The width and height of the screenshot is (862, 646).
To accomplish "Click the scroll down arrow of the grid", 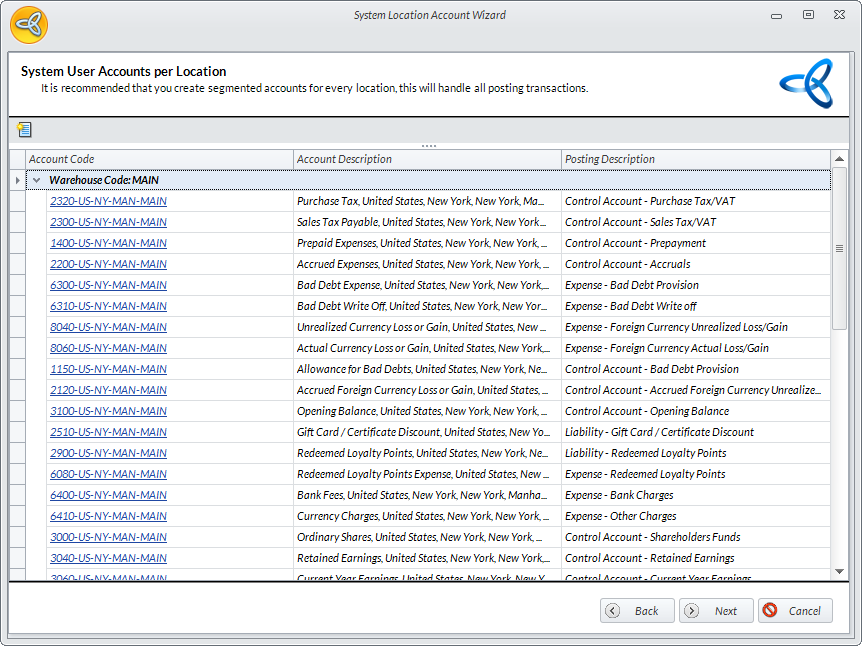I will coord(839,571).
